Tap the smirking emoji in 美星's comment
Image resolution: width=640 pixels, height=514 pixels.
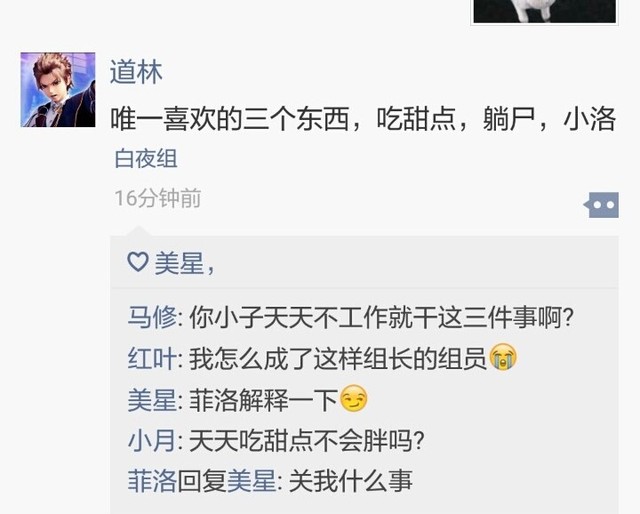coord(353,398)
